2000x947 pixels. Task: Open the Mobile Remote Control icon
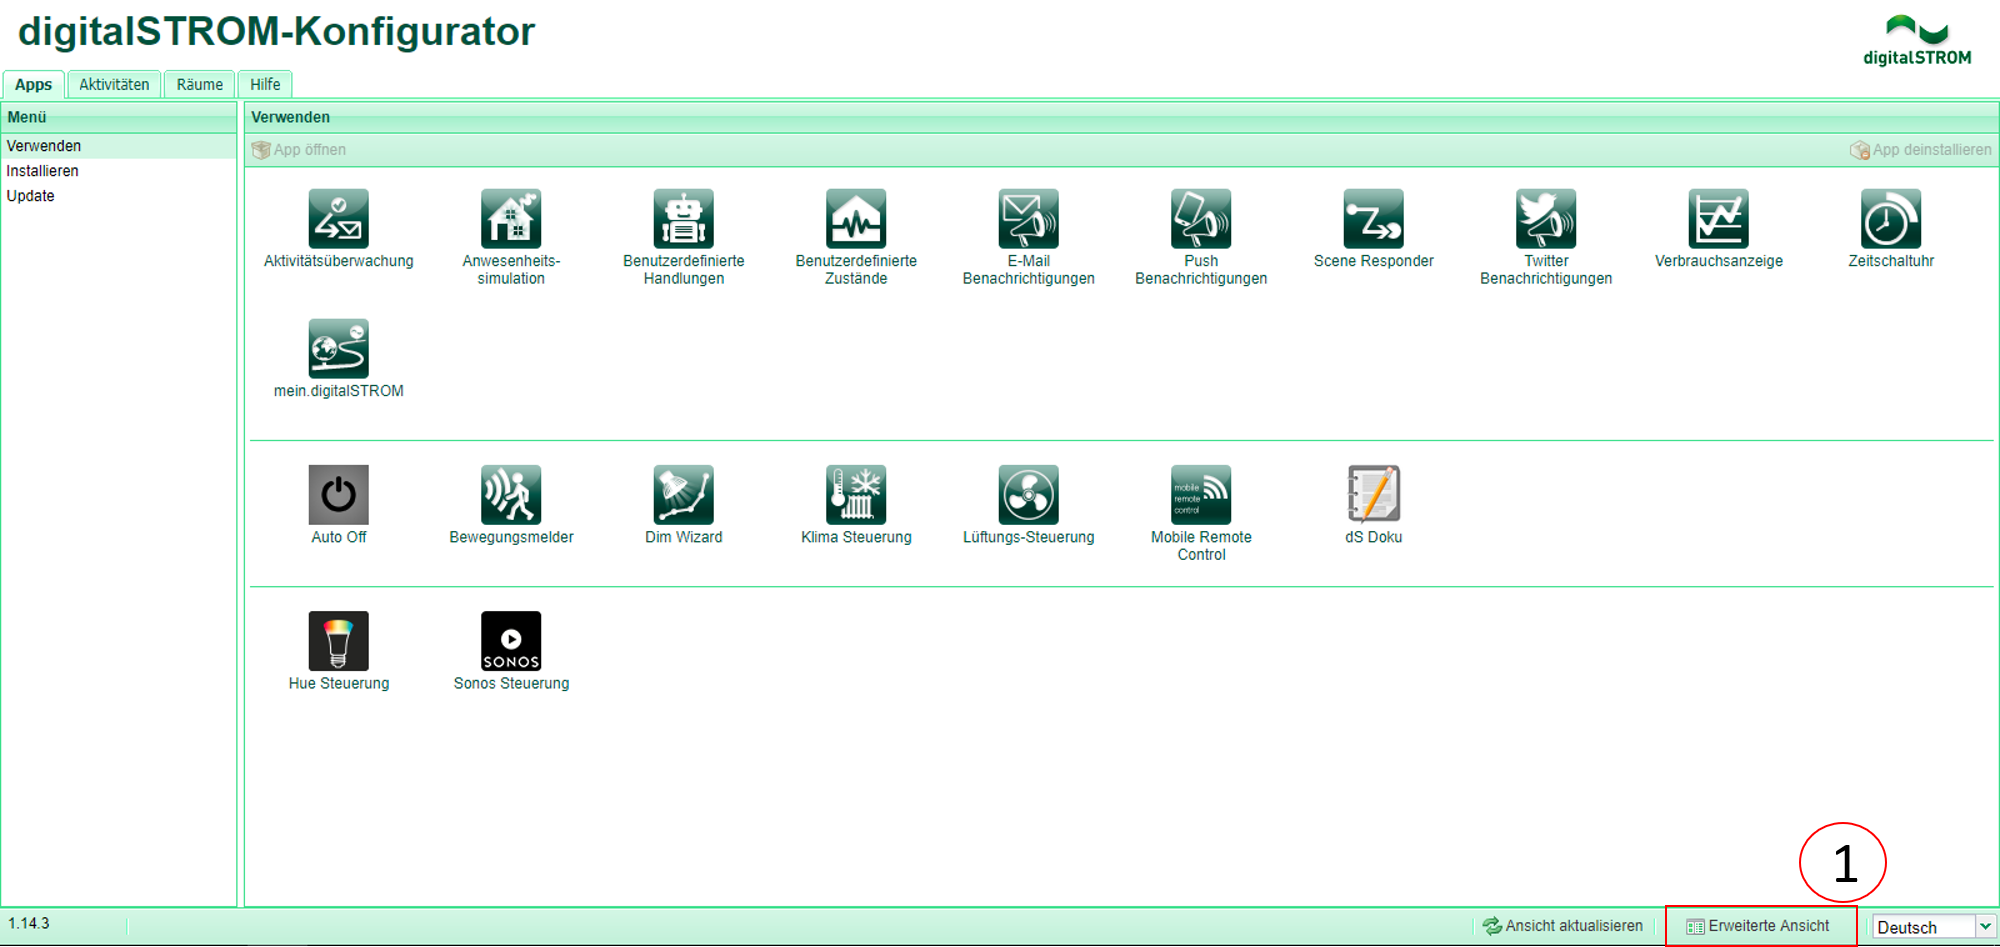[1201, 494]
